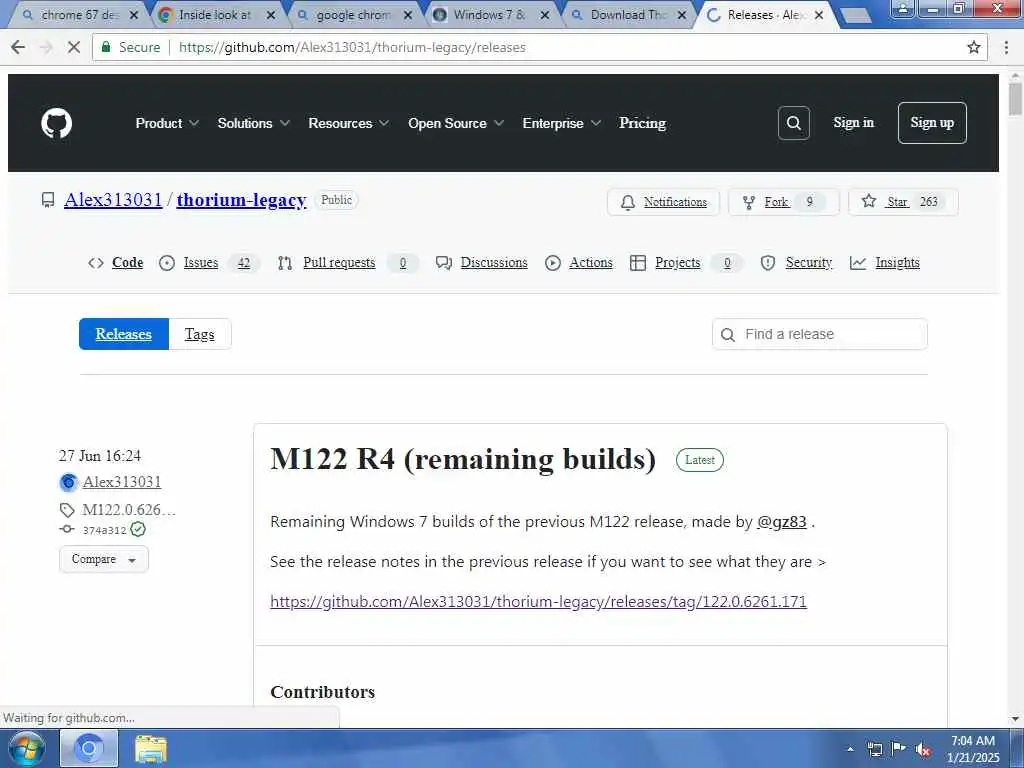The width and height of the screenshot is (1024, 768).
Task: Click the browser forward arrow
Action: 46,47
